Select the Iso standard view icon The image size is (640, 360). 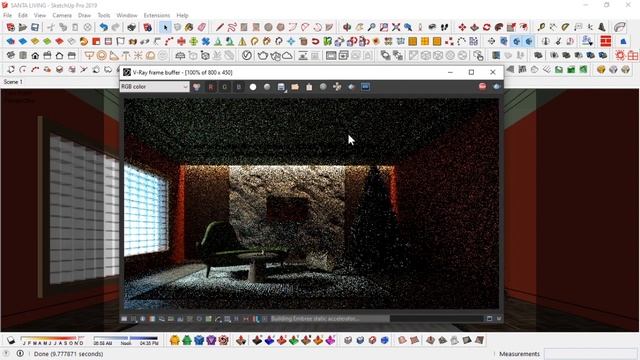pyautogui.click(x=11, y=55)
